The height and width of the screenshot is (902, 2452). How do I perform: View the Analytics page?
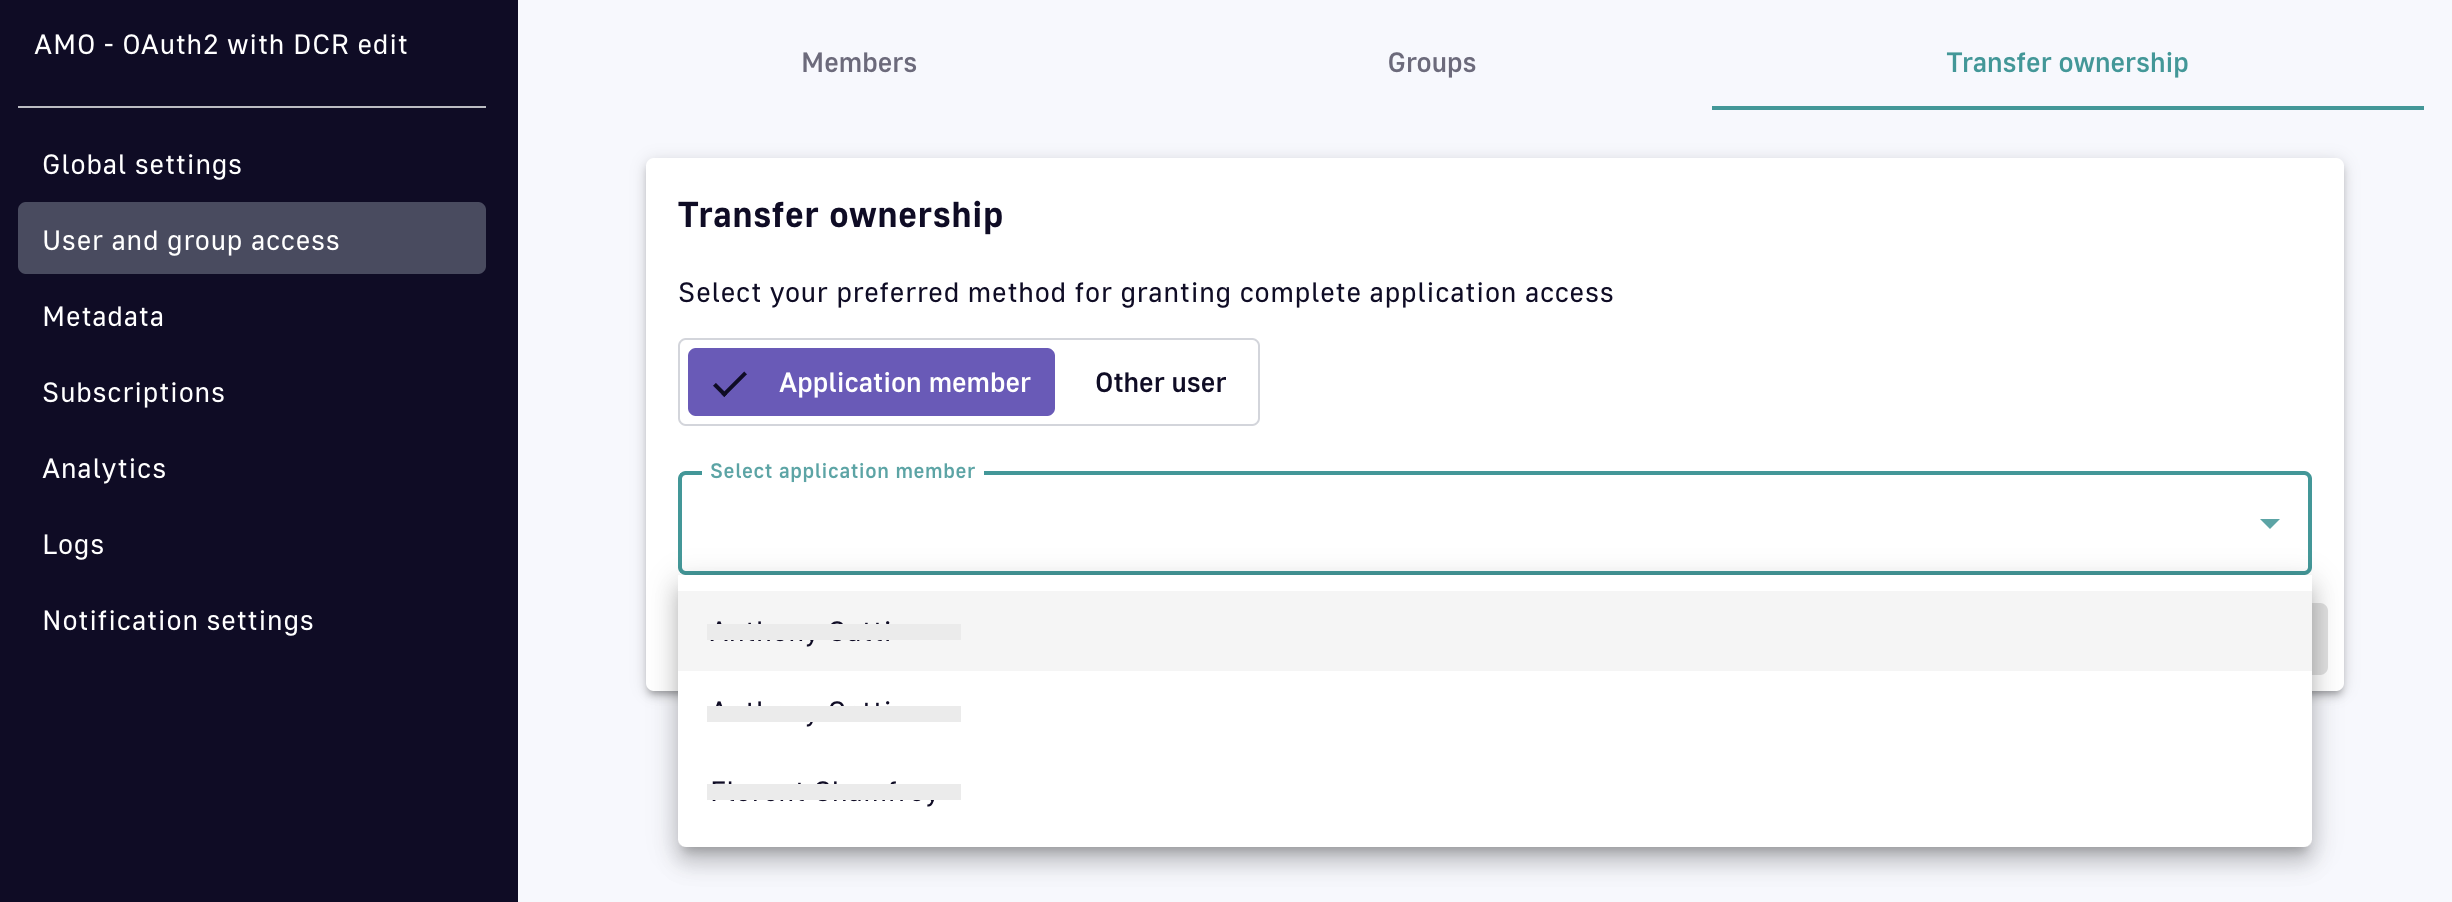tap(104, 469)
